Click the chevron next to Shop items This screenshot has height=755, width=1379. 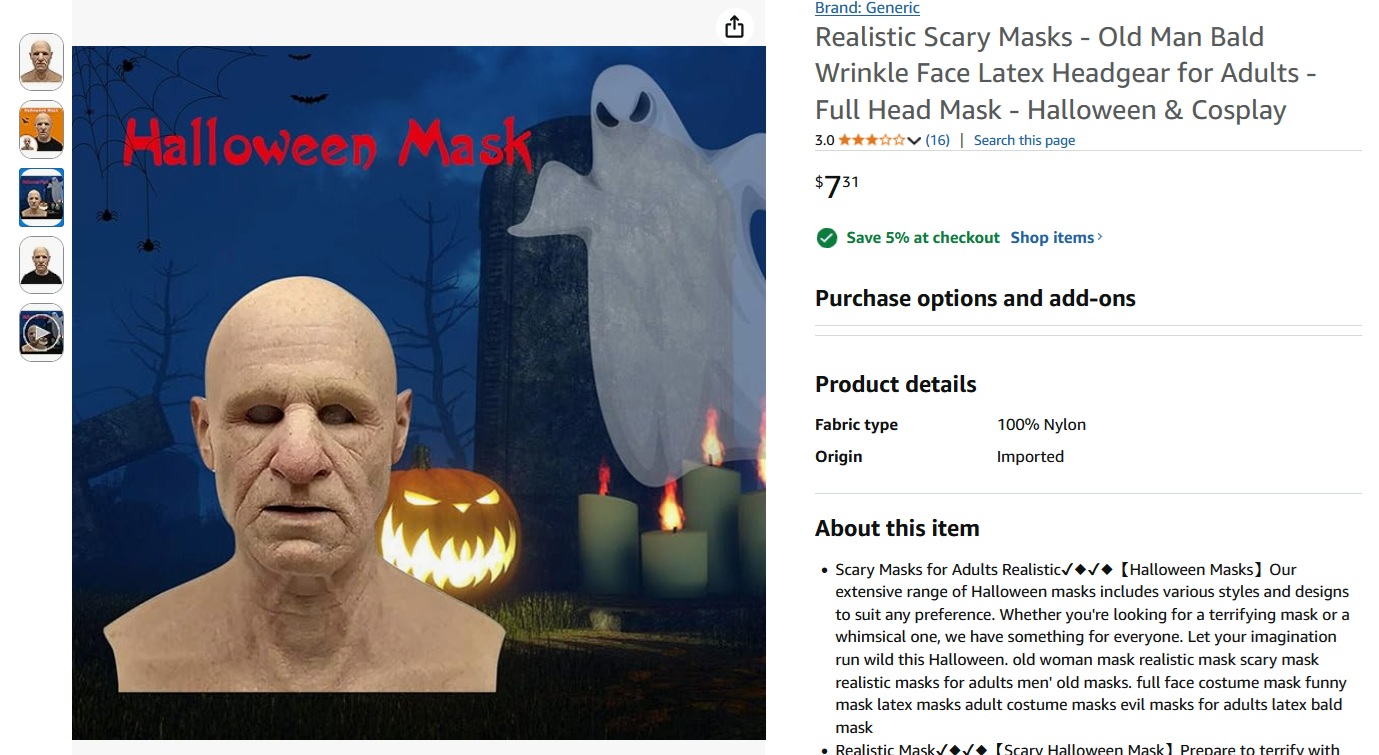point(1100,237)
